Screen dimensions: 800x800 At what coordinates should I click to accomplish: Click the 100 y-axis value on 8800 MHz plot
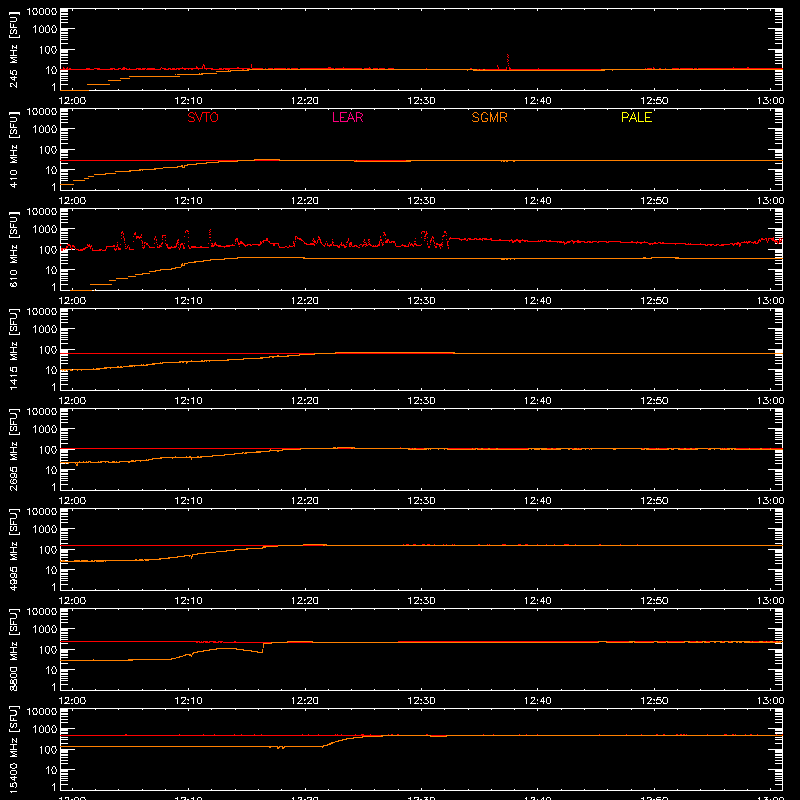tap(48, 650)
